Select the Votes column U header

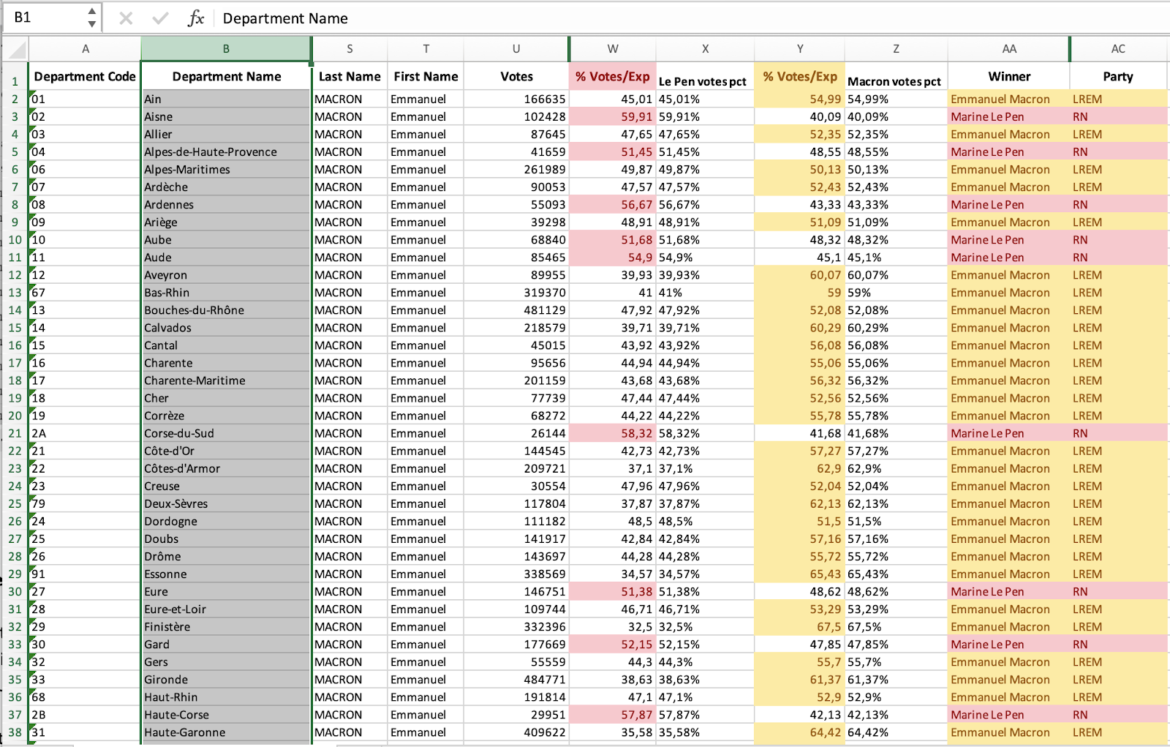tap(516, 48)
